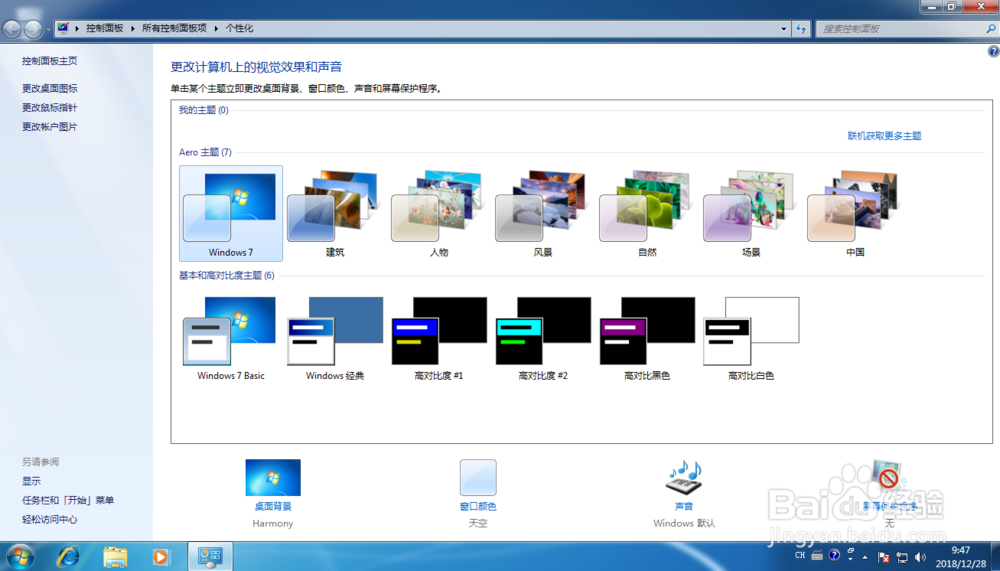Open the recent pages dropdown beside Forward
Viewport: 1000px width, 571px height.
tap(48, 29)
